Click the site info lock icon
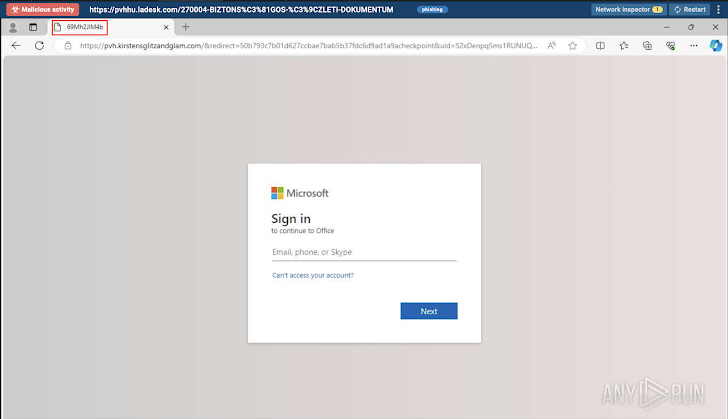This screenshot has width=728, height=419. click(x=67, y=45)
